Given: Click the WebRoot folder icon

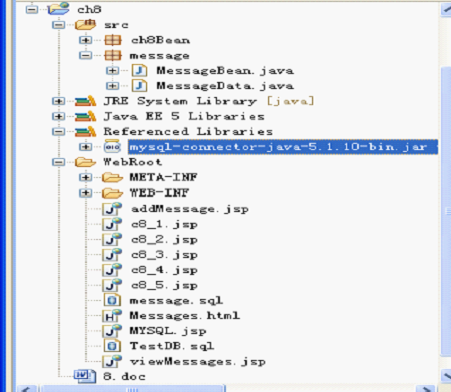Looking at the screenshot, I should [85, 162].
